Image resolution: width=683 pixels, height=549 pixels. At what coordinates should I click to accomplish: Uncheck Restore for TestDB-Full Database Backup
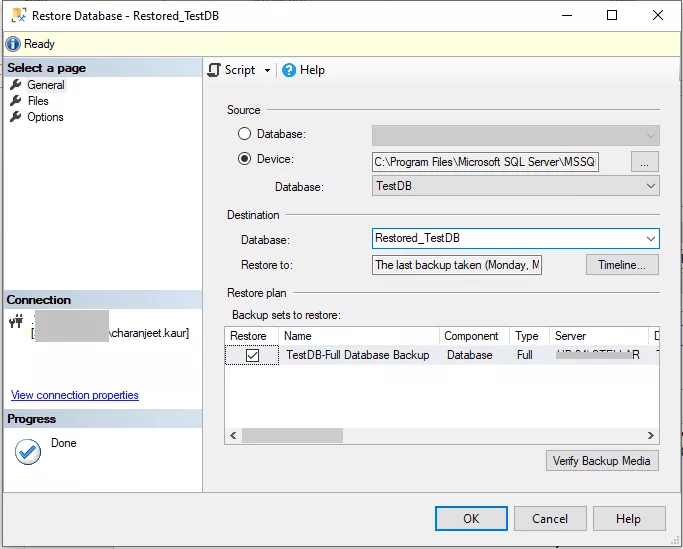253,355
